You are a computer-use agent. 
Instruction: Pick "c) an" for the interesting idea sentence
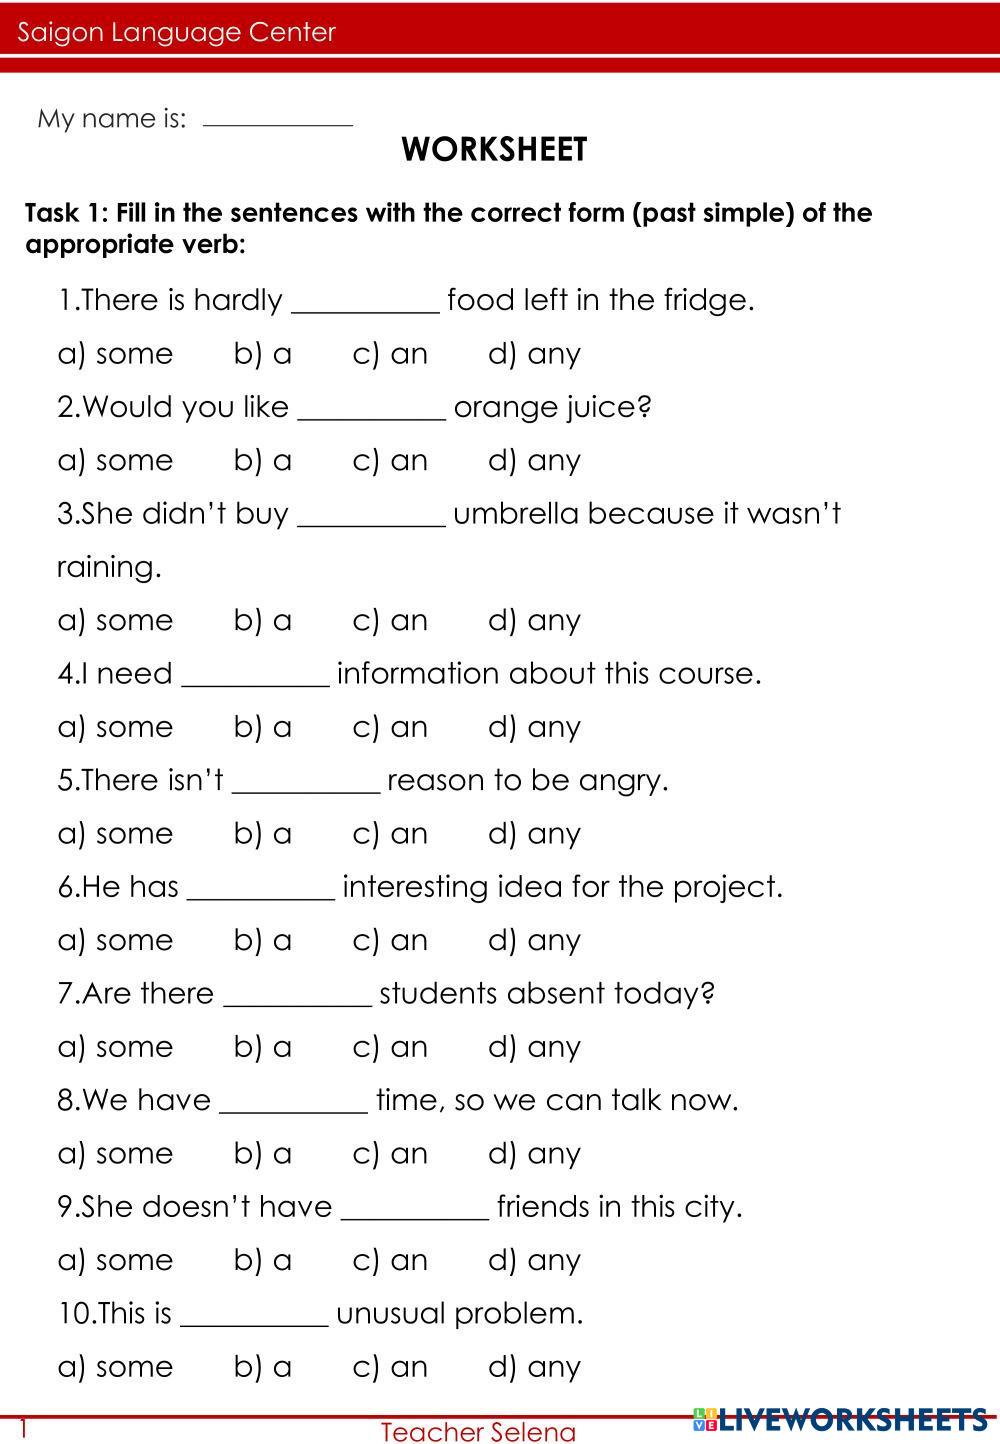coord(390,941)
